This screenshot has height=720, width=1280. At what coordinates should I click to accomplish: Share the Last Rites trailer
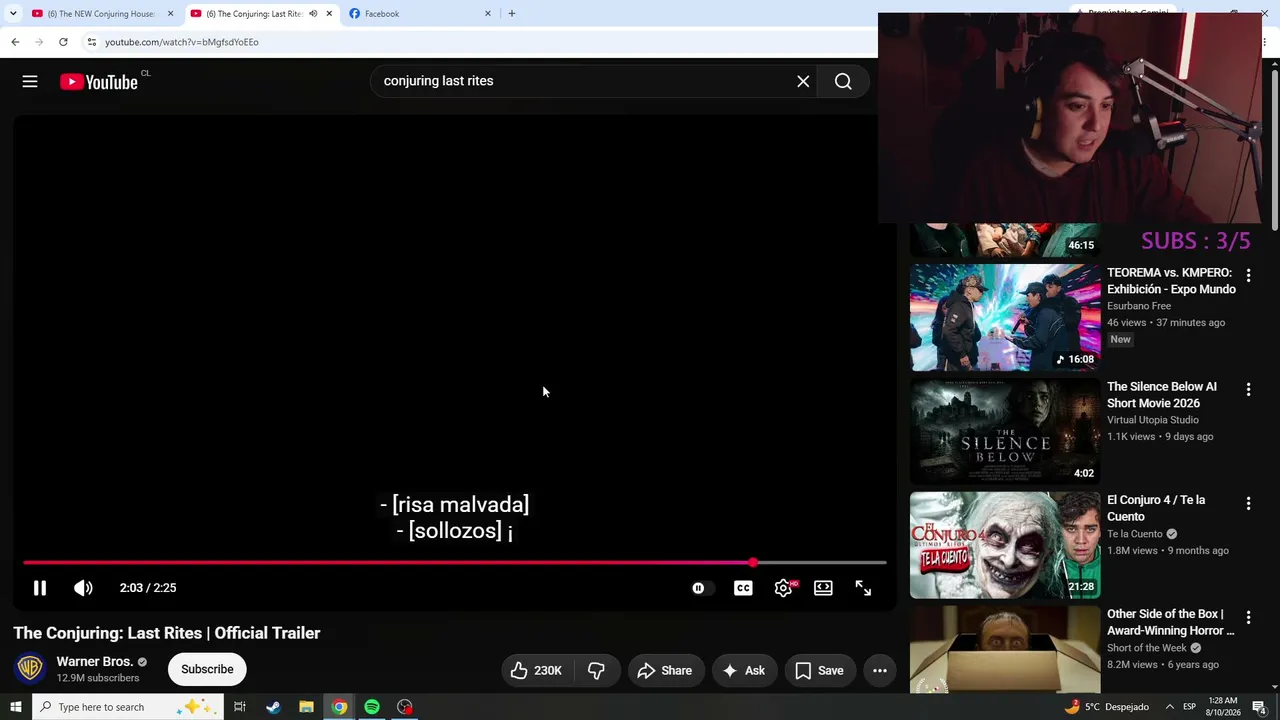(665, 670)
